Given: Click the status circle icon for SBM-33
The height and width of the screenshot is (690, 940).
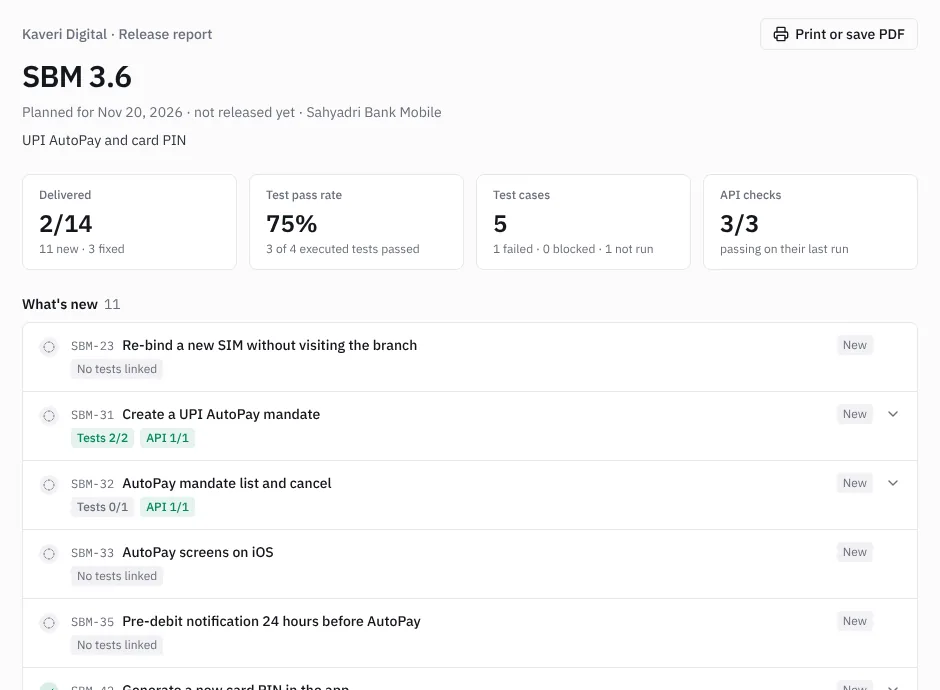Looking at the screenshot, I should coord(49,553).
